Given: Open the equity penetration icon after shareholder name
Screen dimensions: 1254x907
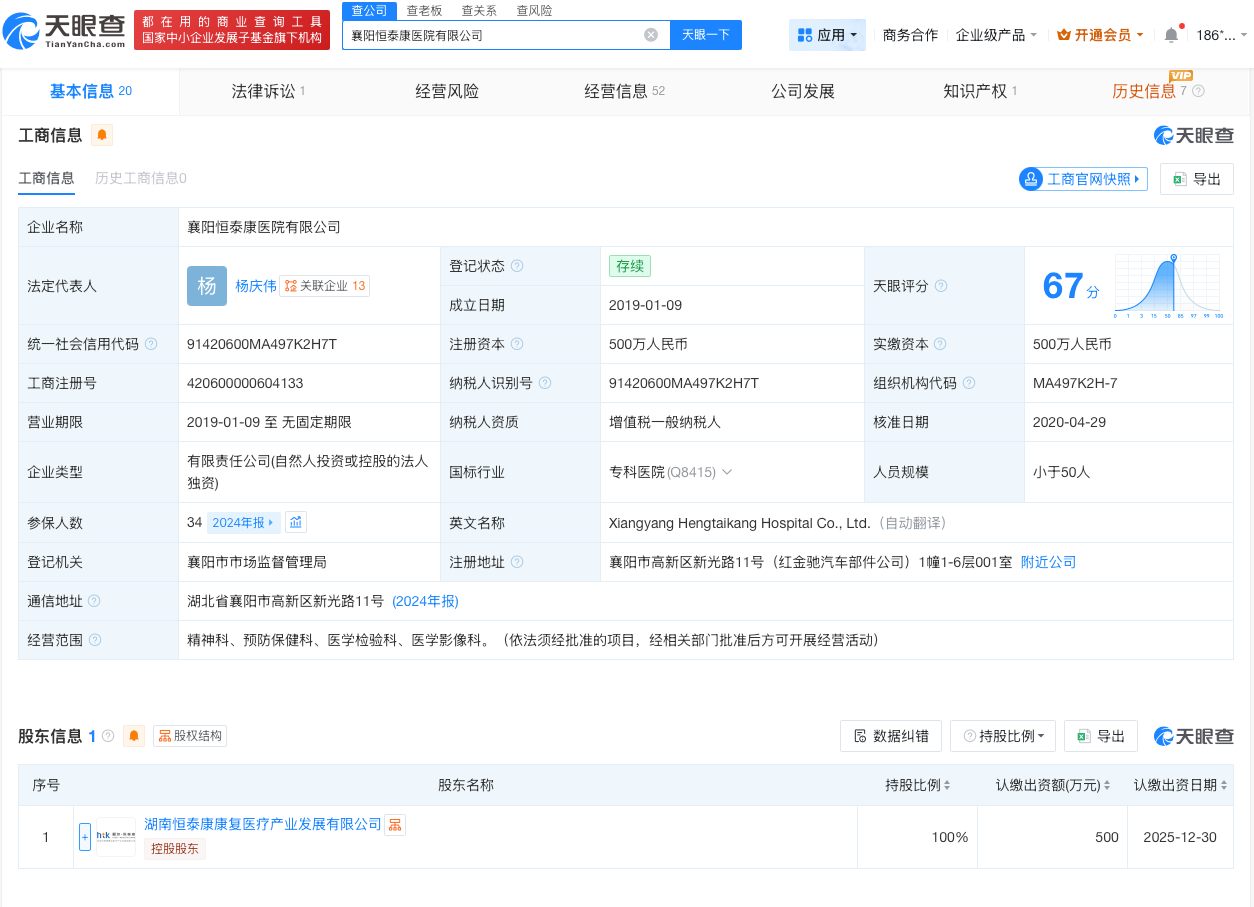Looking at the screenshot, I should coord(395,824).
